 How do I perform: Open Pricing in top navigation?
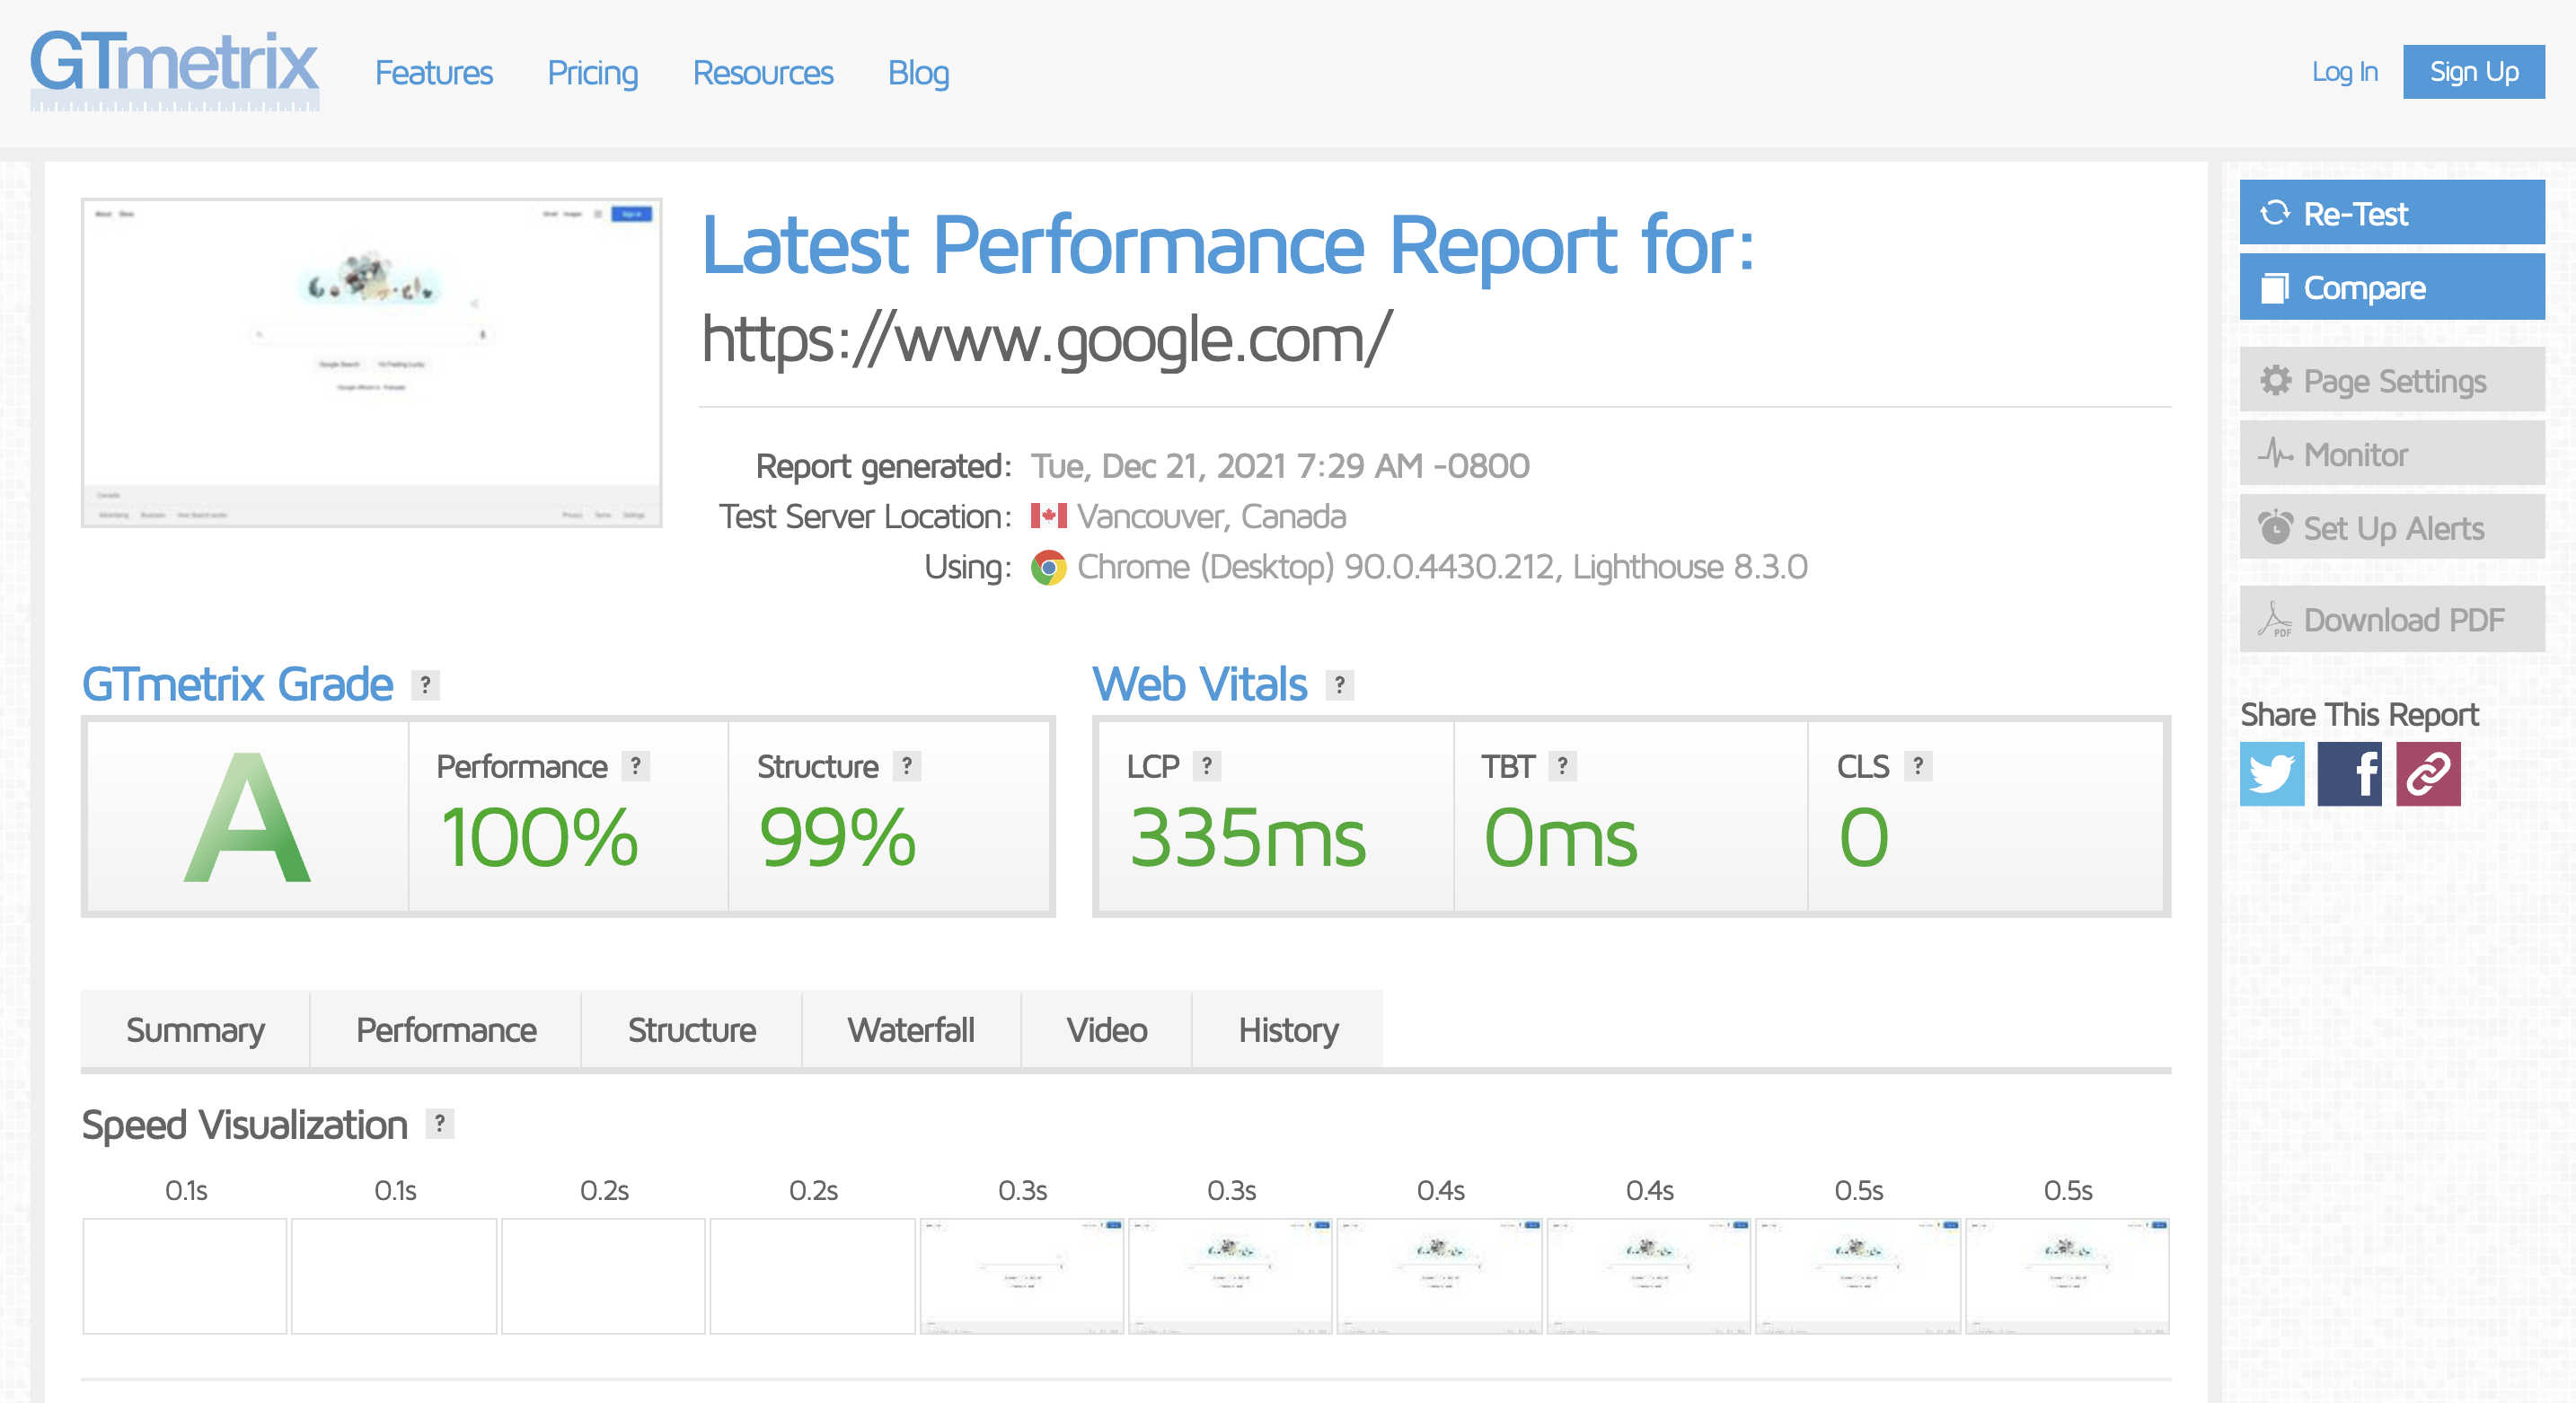[592, 73]
